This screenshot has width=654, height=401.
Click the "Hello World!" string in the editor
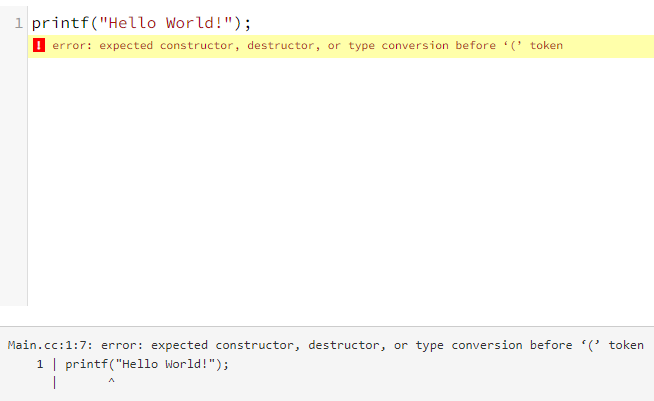tap(166, 23)
